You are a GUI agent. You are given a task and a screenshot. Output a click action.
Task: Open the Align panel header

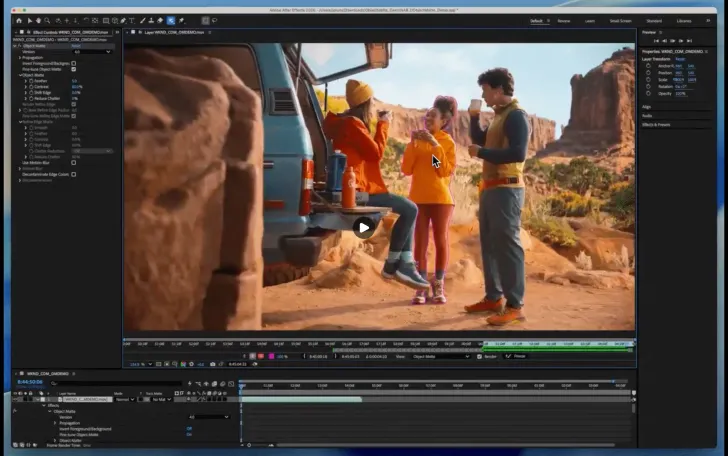(x=646, y=107)
